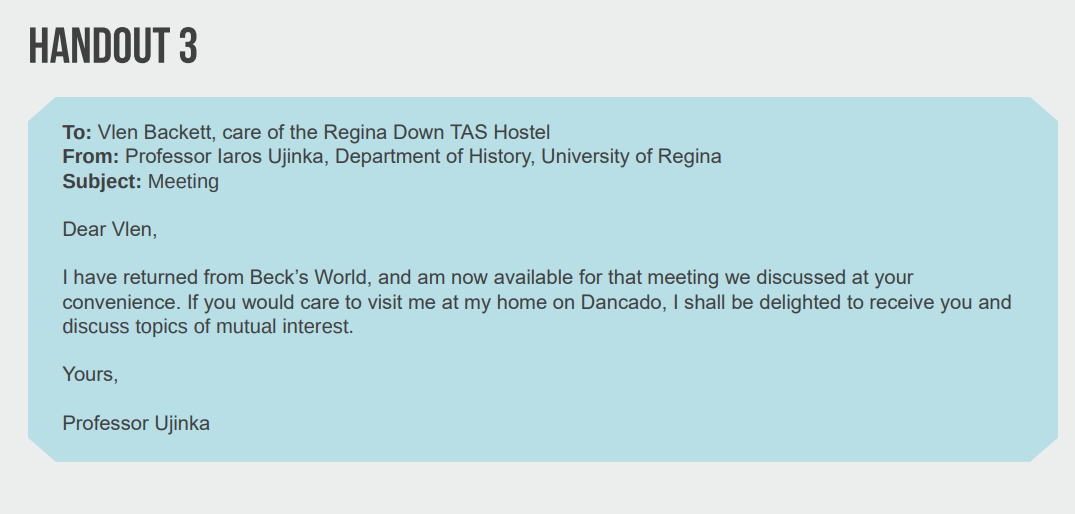This screenshot has width=1075, height=514.
Task: Click the bold From: label
Action: pos(90,156)
